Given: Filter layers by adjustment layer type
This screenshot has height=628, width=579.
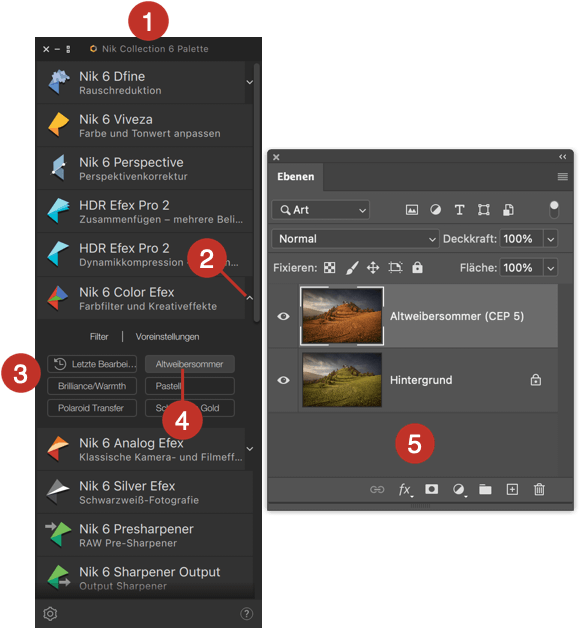Looking at the screenshot, I should tap(435, 210).
